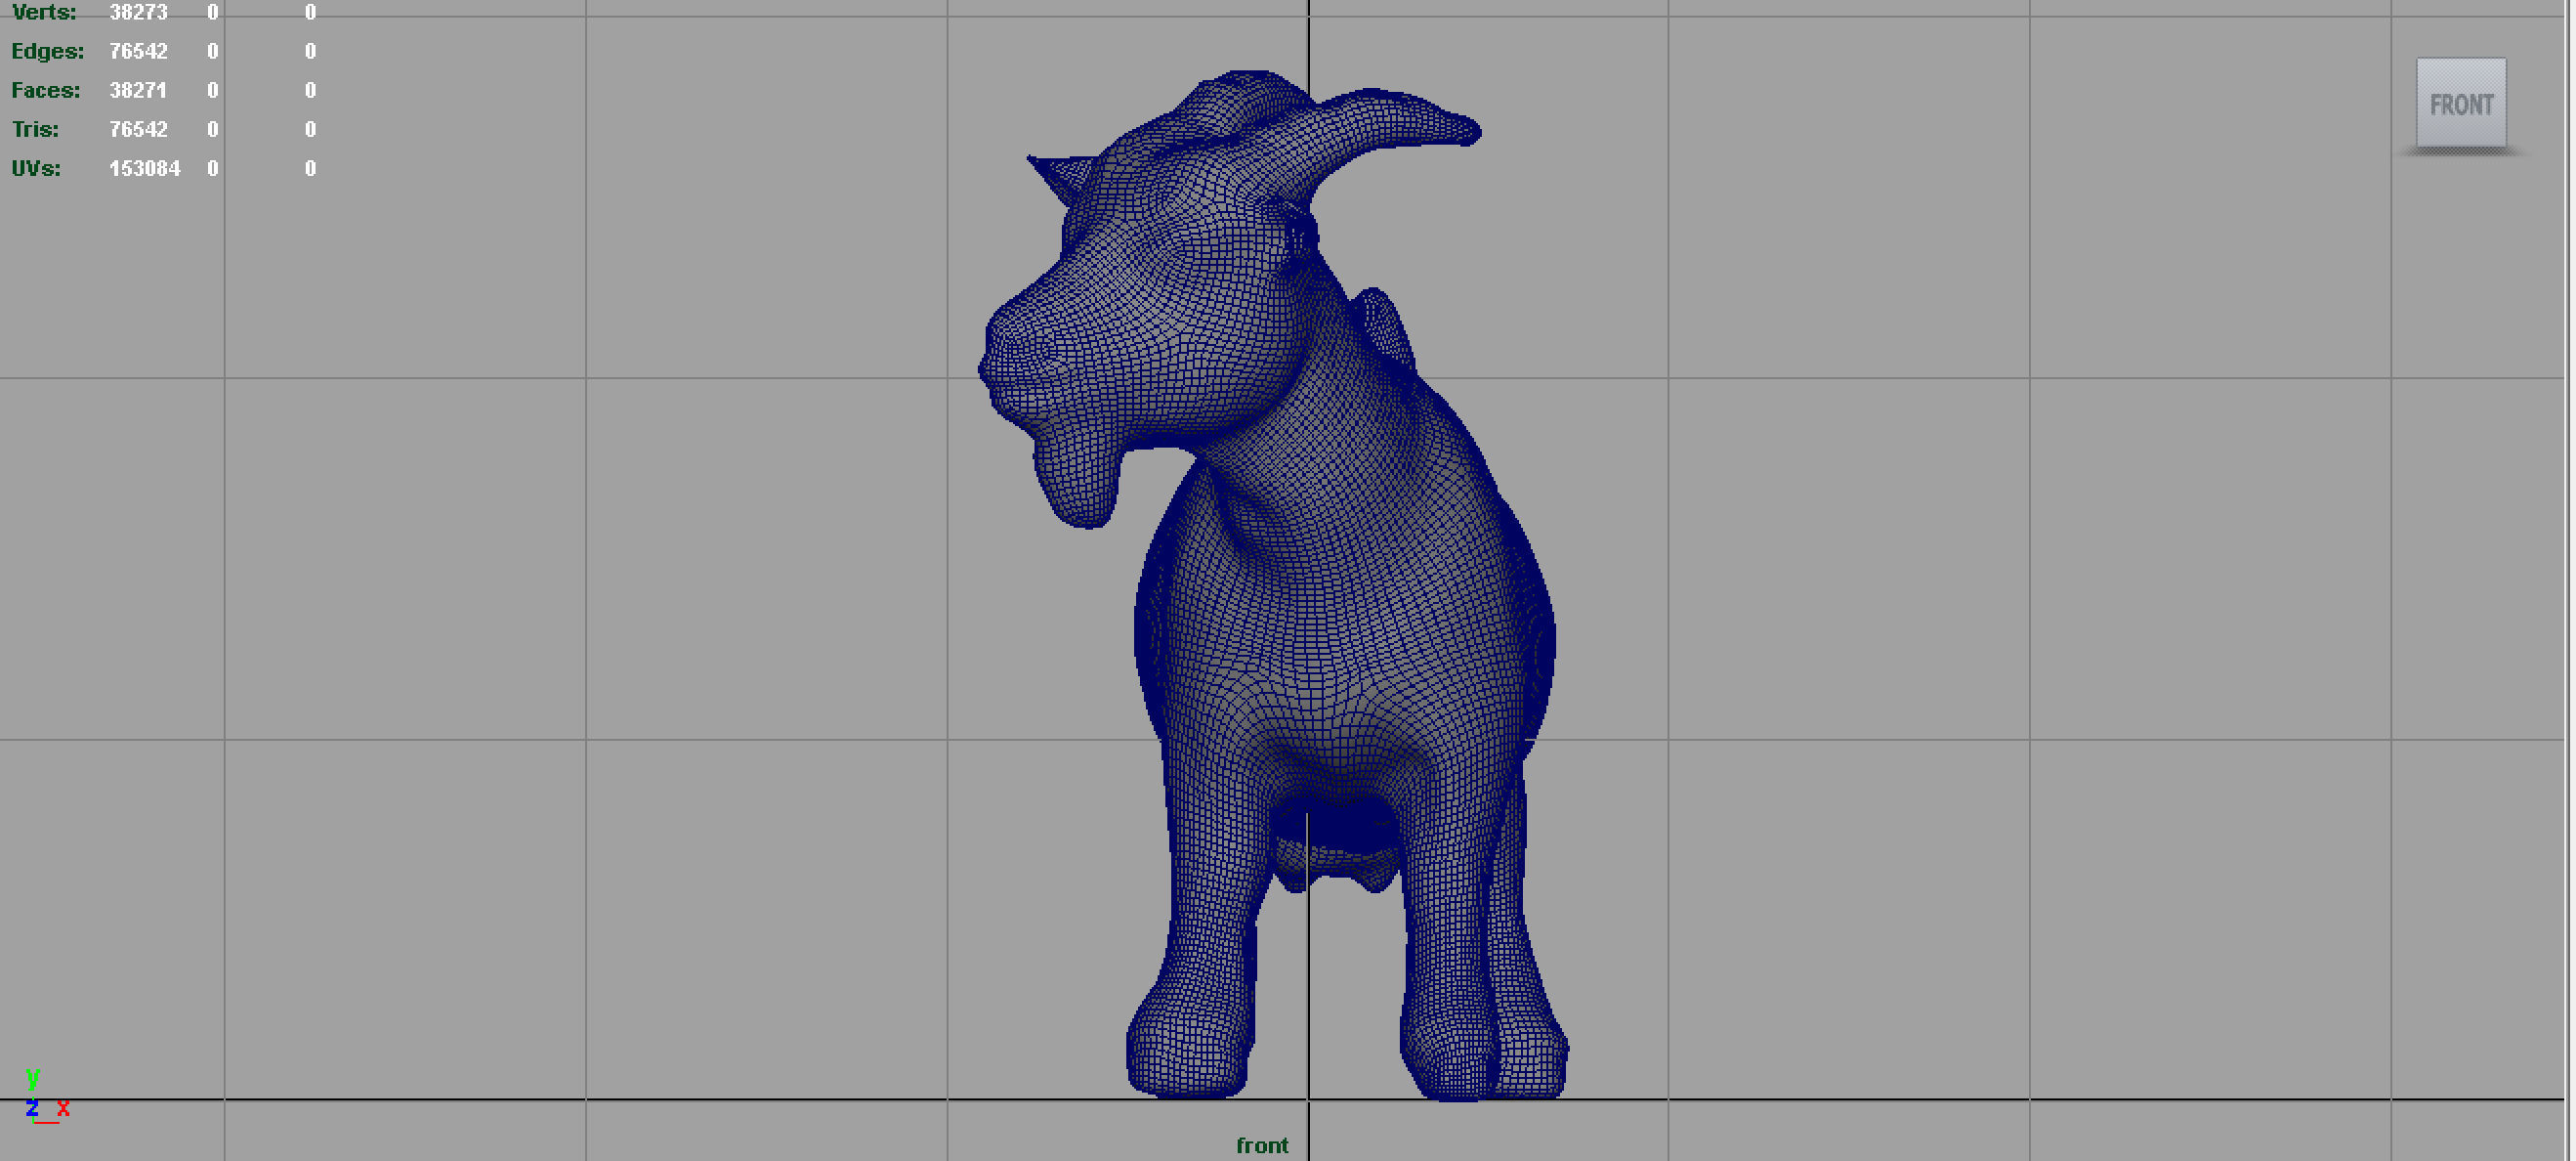Click the 'front' camera name label
The height and width of the screenshot is (1161, 2576).
(x=1262, y=1146)
